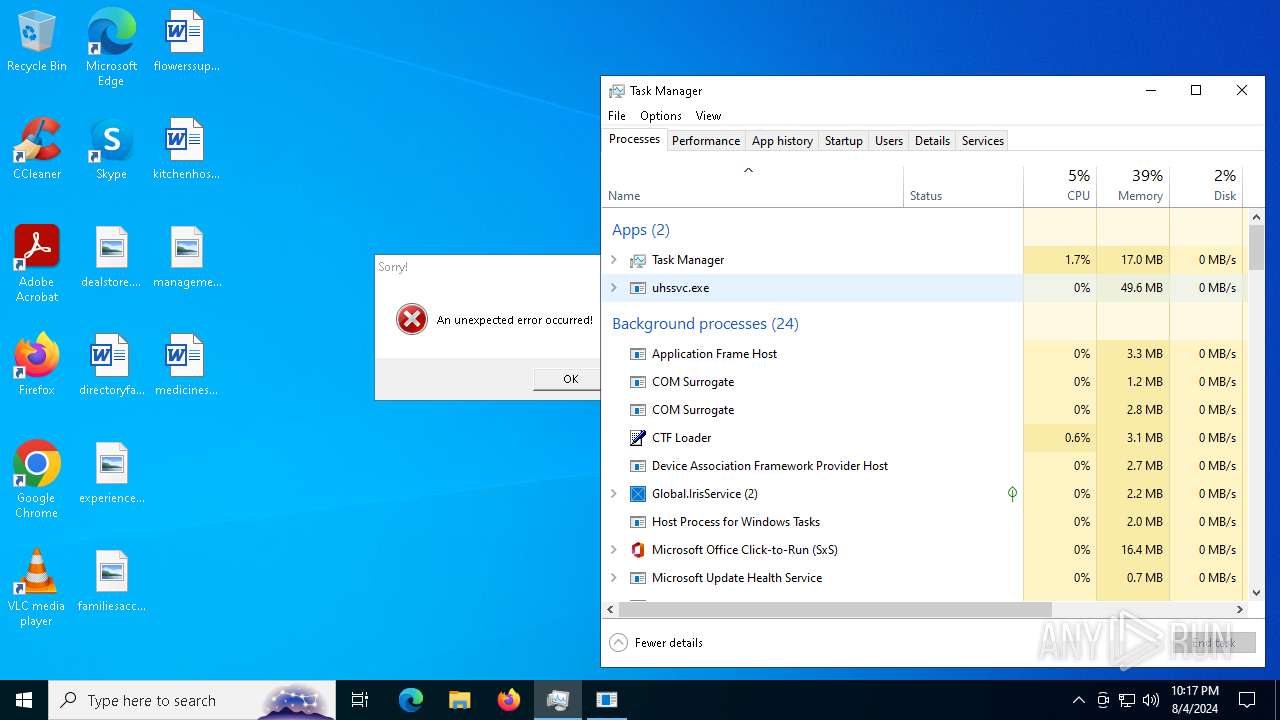Open Task View on taskbar
The image size is (1280, 720).
[360, 700]
